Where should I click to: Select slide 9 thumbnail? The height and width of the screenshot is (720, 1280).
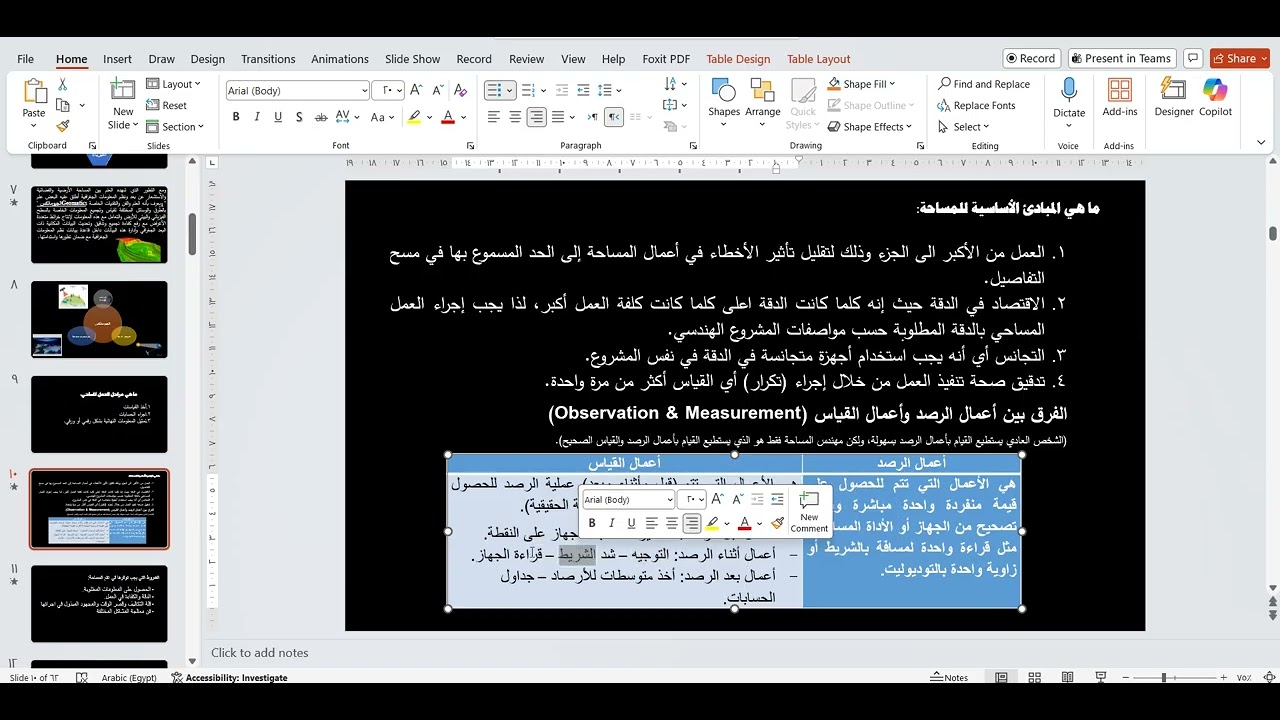(99, 414)
